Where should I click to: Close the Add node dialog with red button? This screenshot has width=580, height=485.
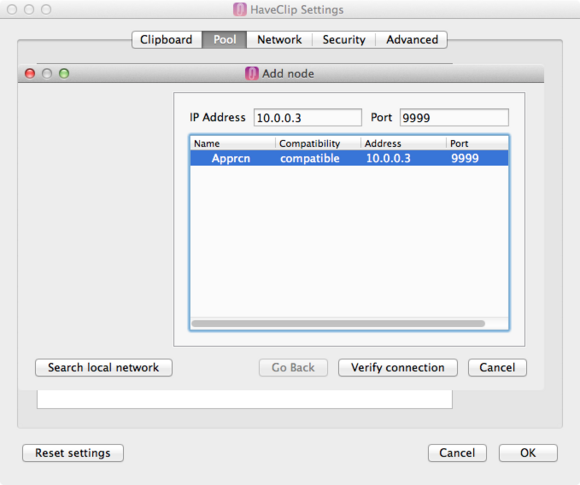click(30, 73)
